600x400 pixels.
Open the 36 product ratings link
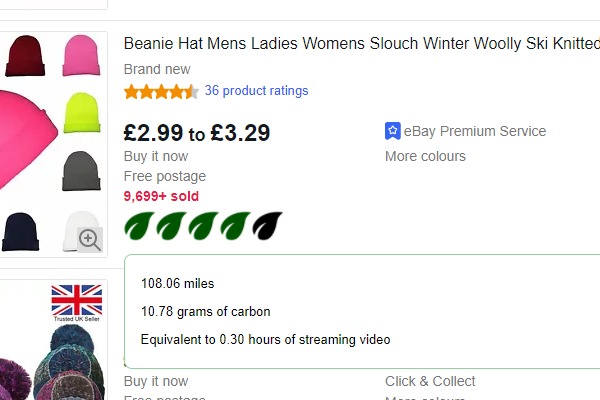pos(256,91)
